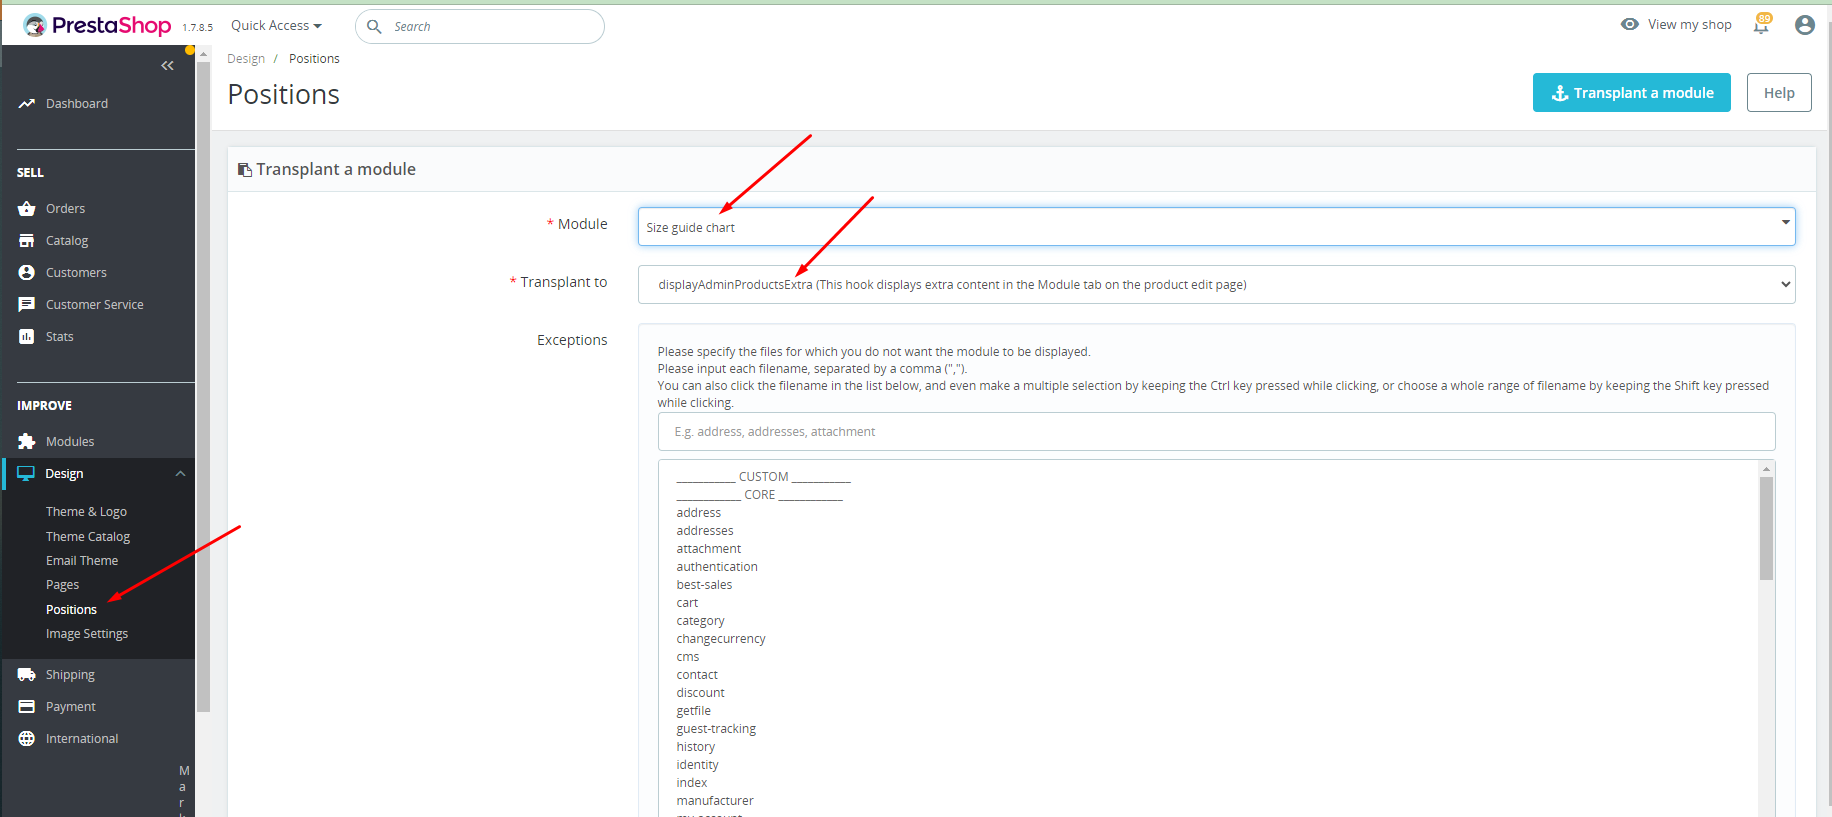Open the Module select dropdown

coord(1217,227)
